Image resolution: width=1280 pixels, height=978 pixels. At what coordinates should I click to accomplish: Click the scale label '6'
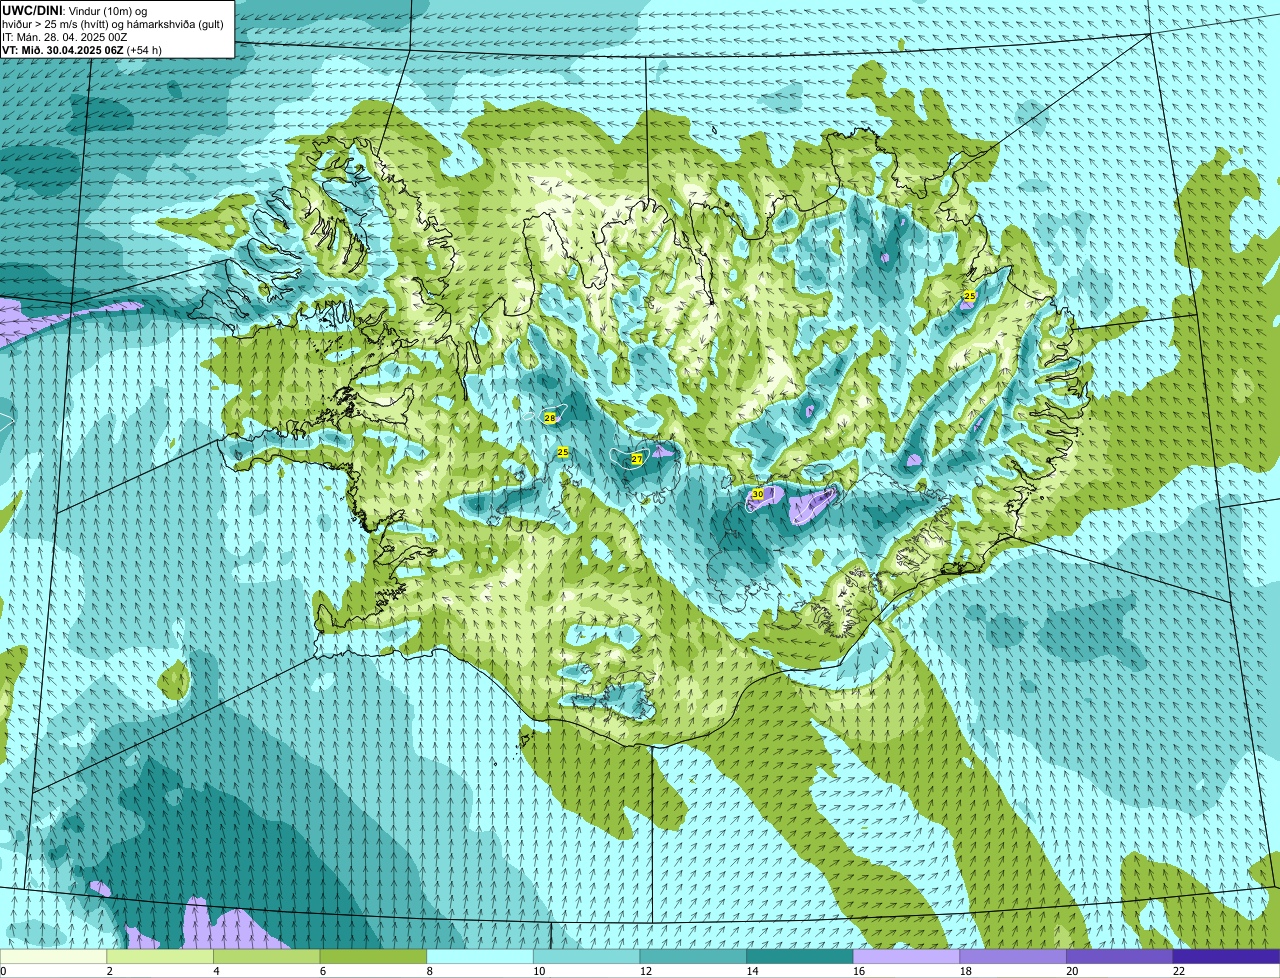323,971
